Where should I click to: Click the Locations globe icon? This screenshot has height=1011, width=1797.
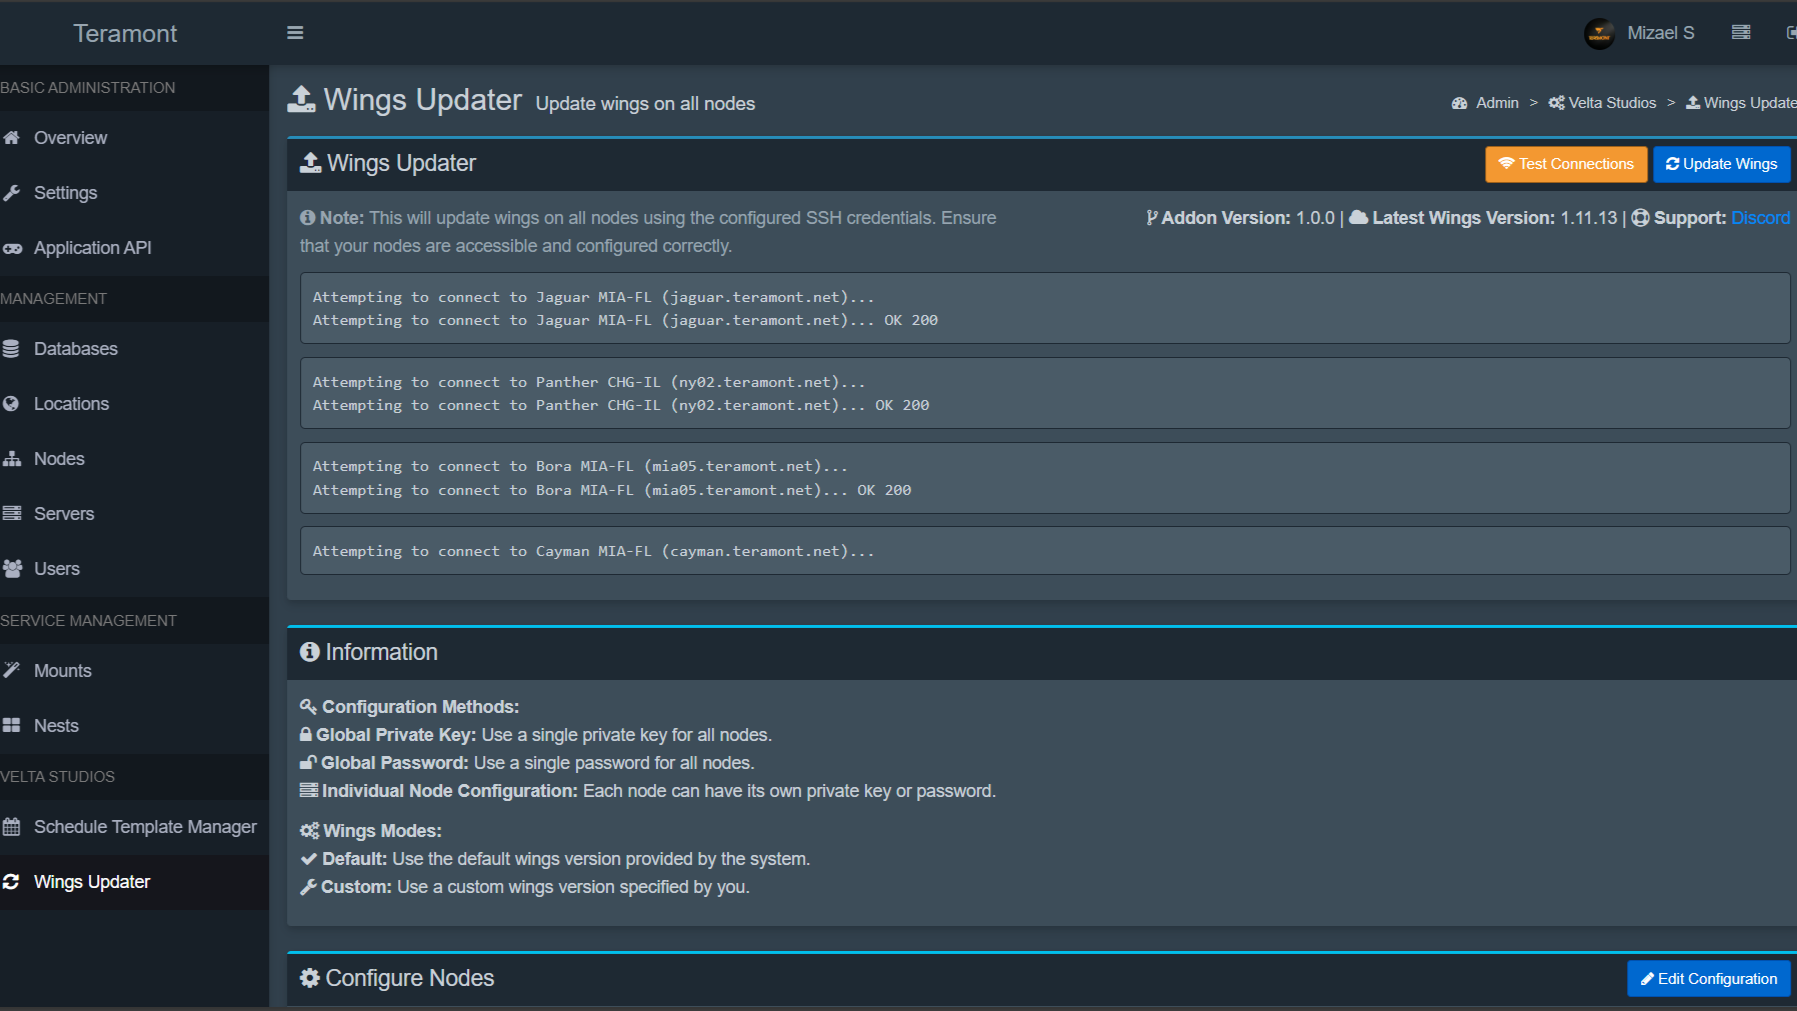pos(12,404)
